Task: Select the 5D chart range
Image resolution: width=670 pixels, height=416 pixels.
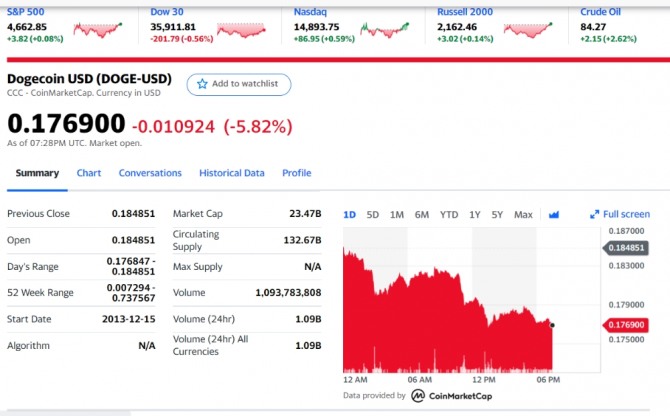Action: coord(373,214)
